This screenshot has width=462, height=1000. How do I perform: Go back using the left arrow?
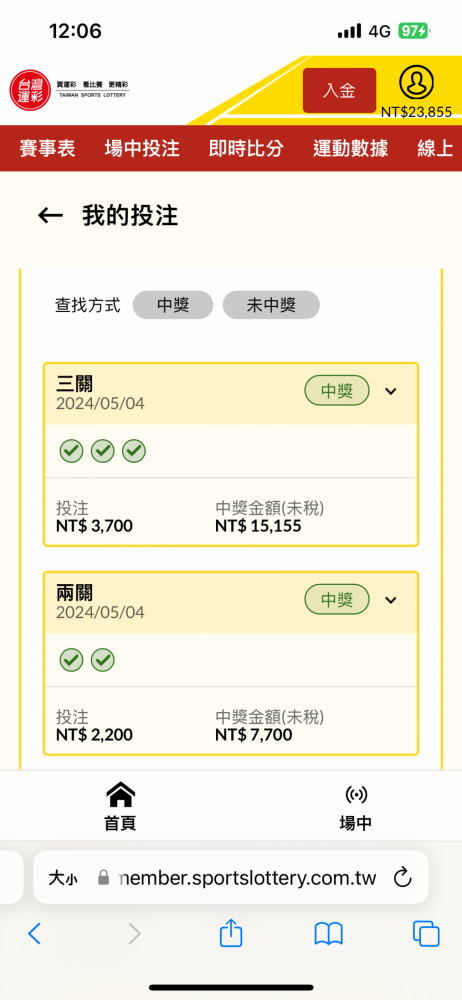pyautogui.click(x=50, y=216)
